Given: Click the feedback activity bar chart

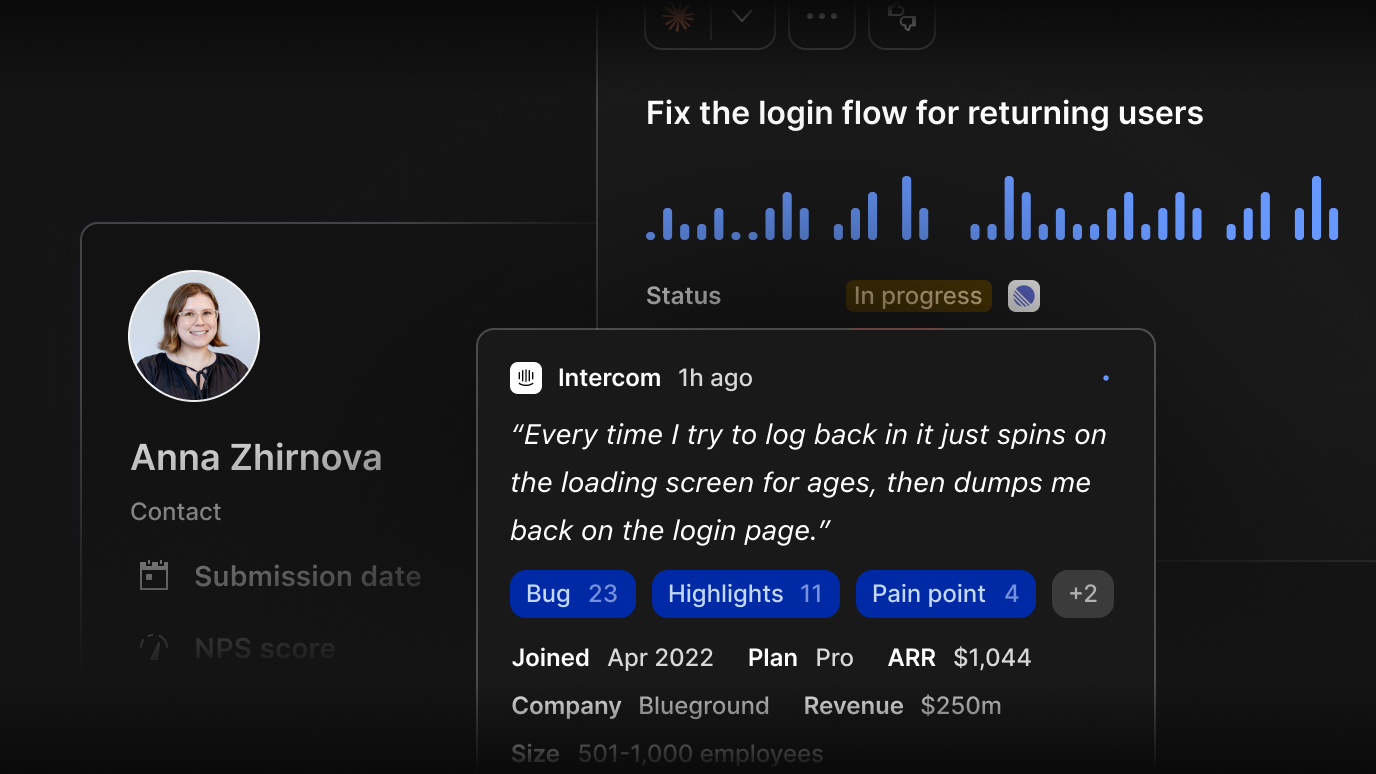Looking at the screenshot, I should pos(992,208).
